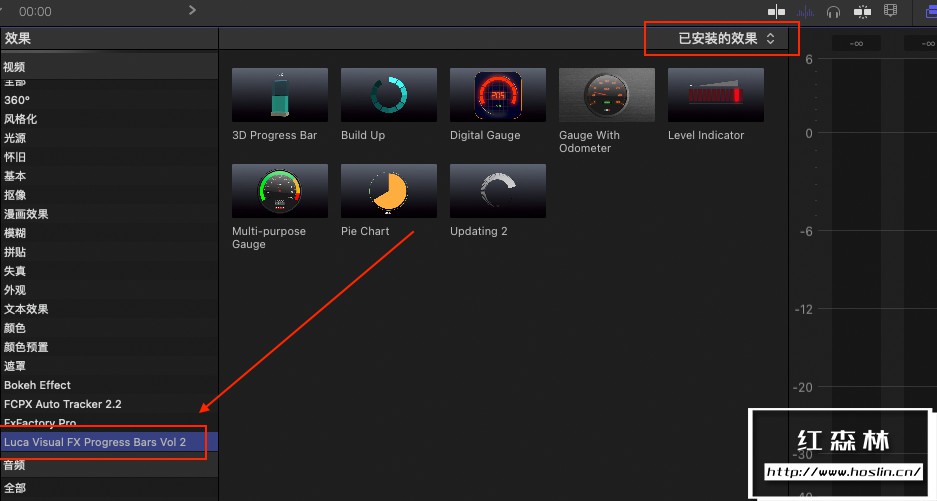Select the 外观 category
This screenshot has width=937, height=501.
[109, 290]
